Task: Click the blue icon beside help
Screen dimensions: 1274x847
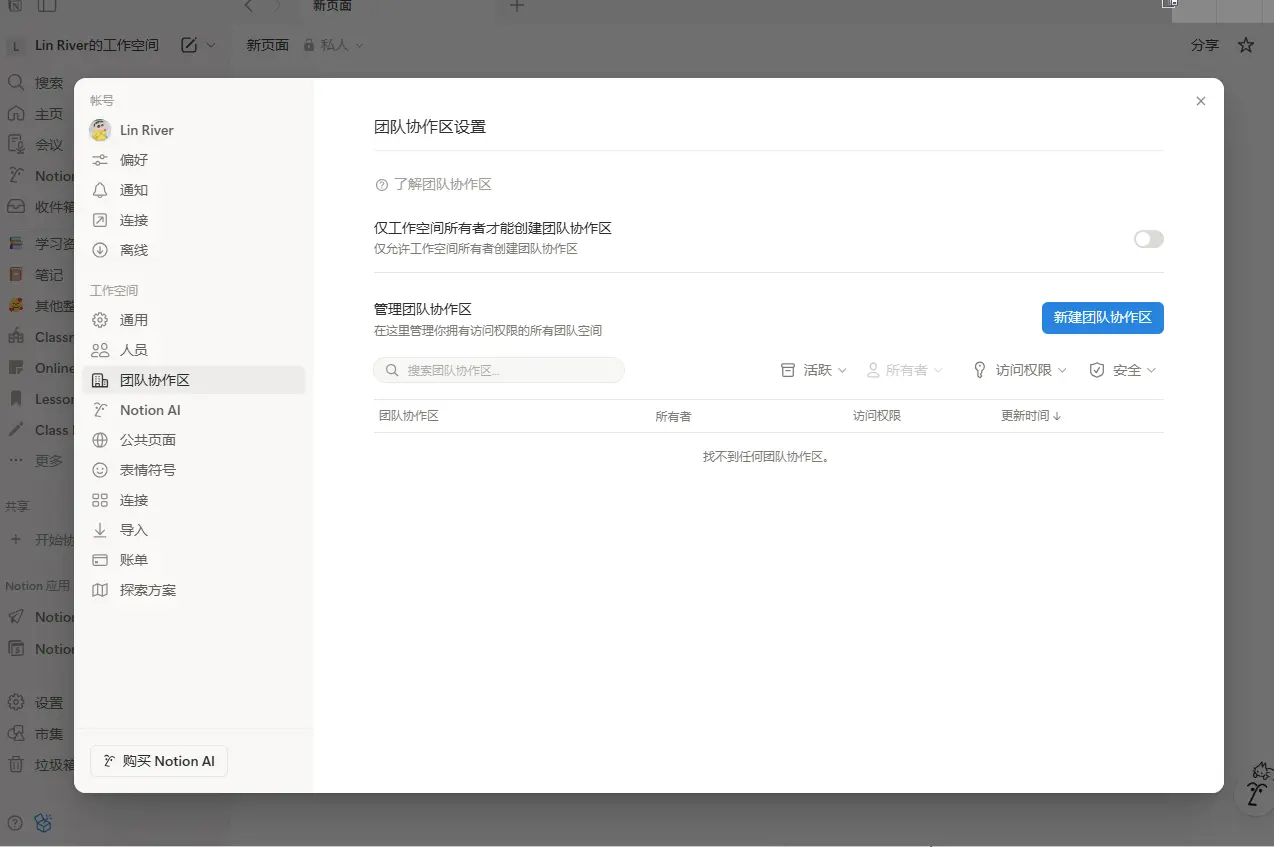Action: 43,823
